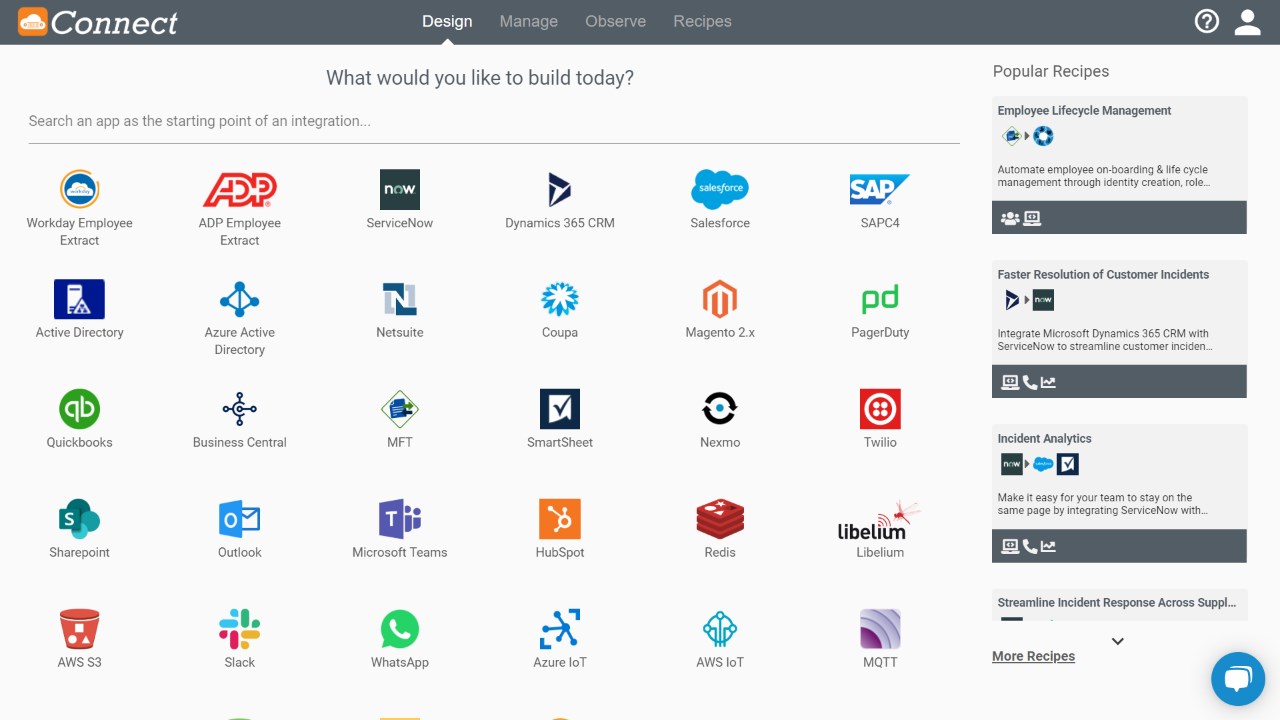
Task: Open the SmartSheet app tile
Action: pyautogui.click(x=559, y=409)
